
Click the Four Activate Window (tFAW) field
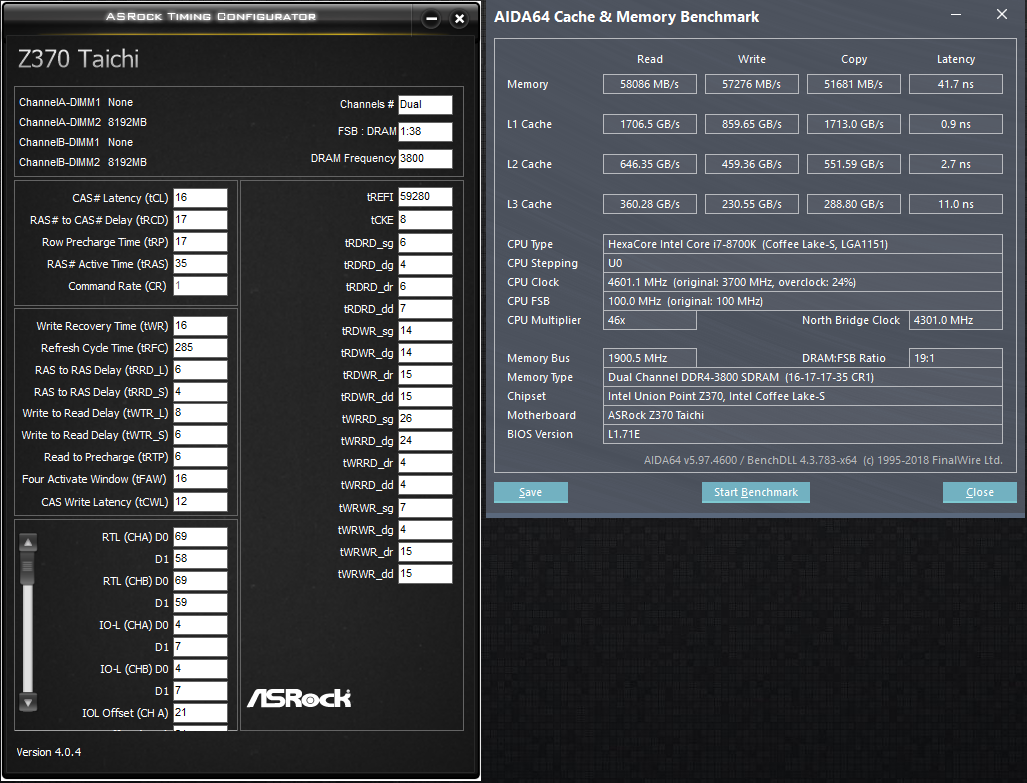coord(200,479)
